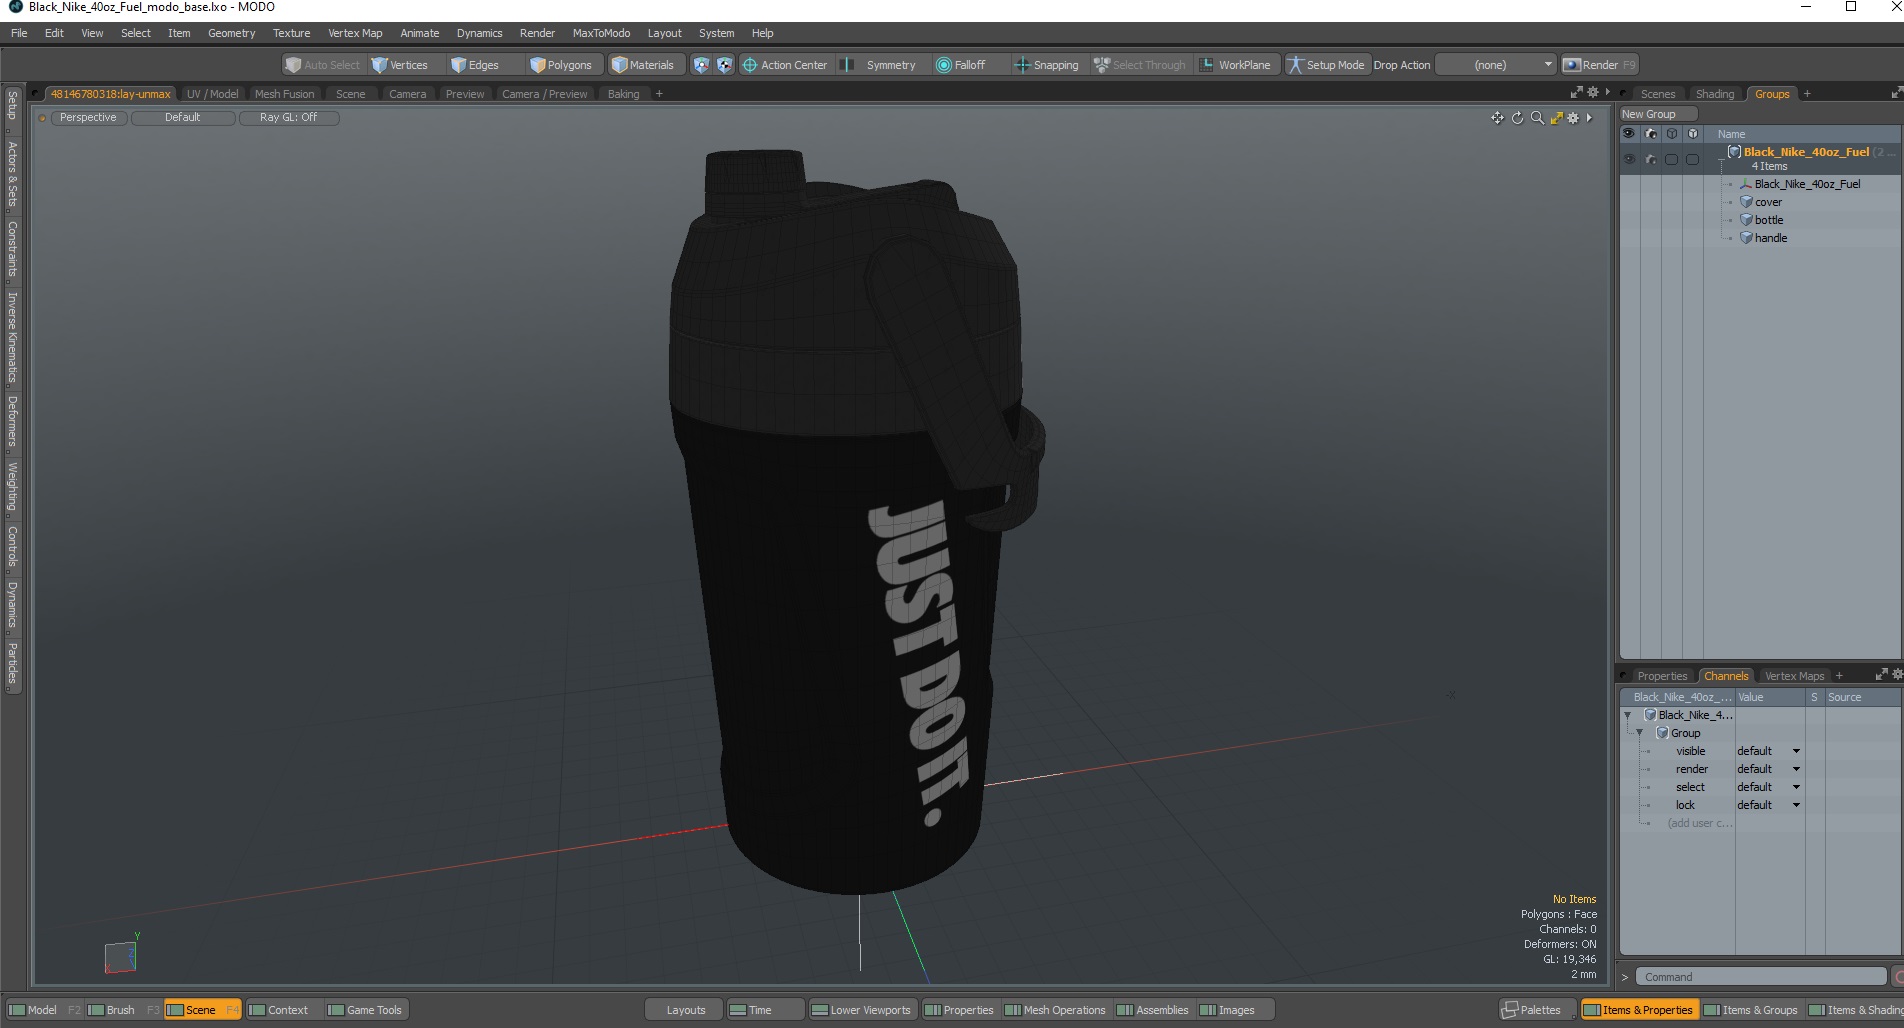Open the Vertex Map menu
The image size is (1904, 1028).
[355, 33]
